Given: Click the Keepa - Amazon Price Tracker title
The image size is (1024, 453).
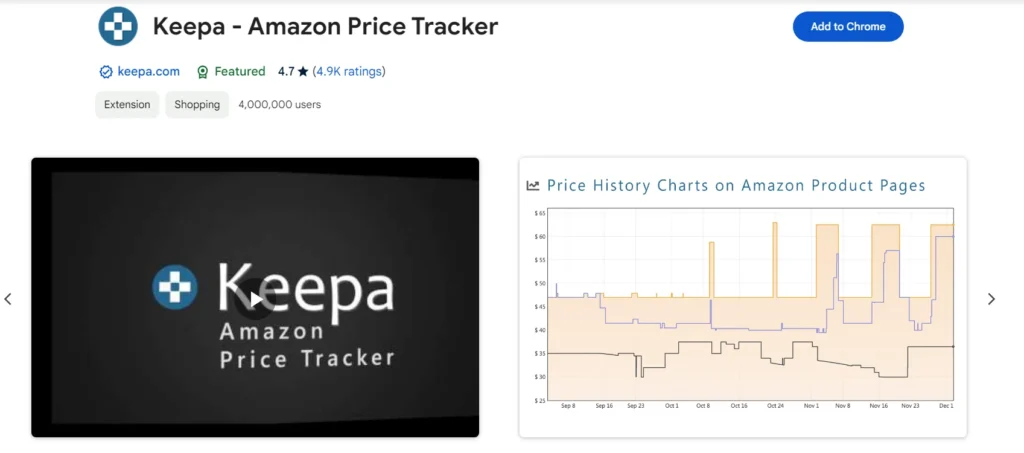Looking at the screenshot, I should tap(325, 27).
